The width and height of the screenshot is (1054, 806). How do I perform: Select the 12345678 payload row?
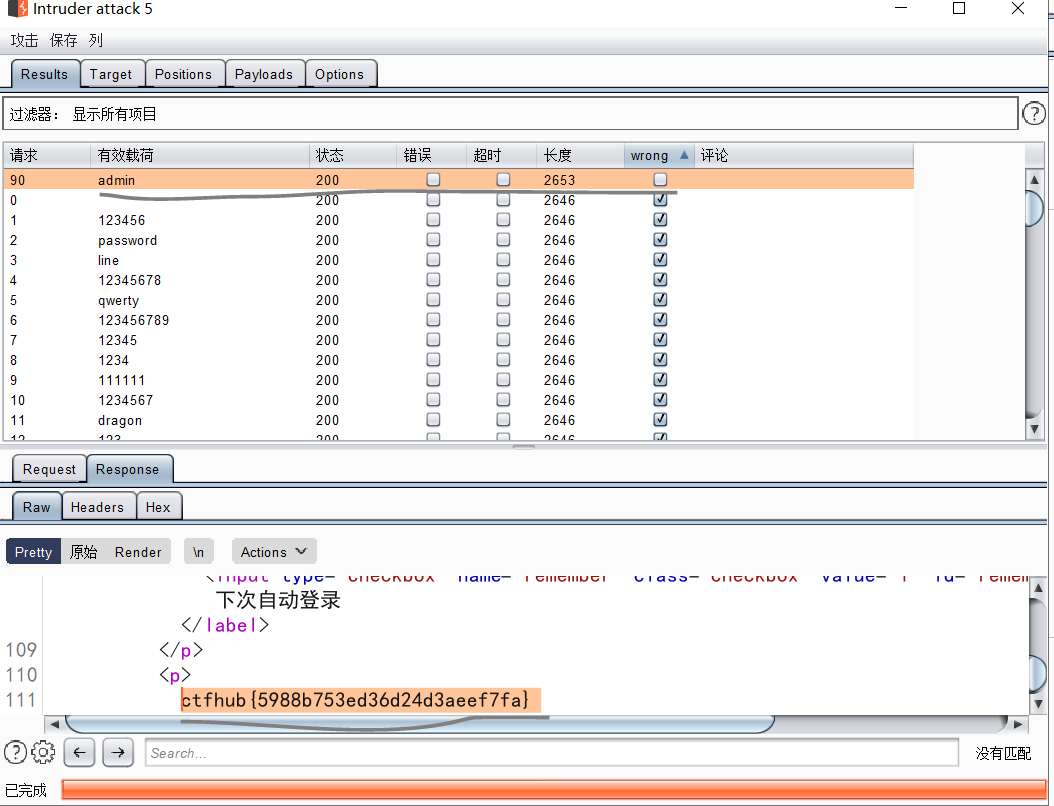pos(458,280)
